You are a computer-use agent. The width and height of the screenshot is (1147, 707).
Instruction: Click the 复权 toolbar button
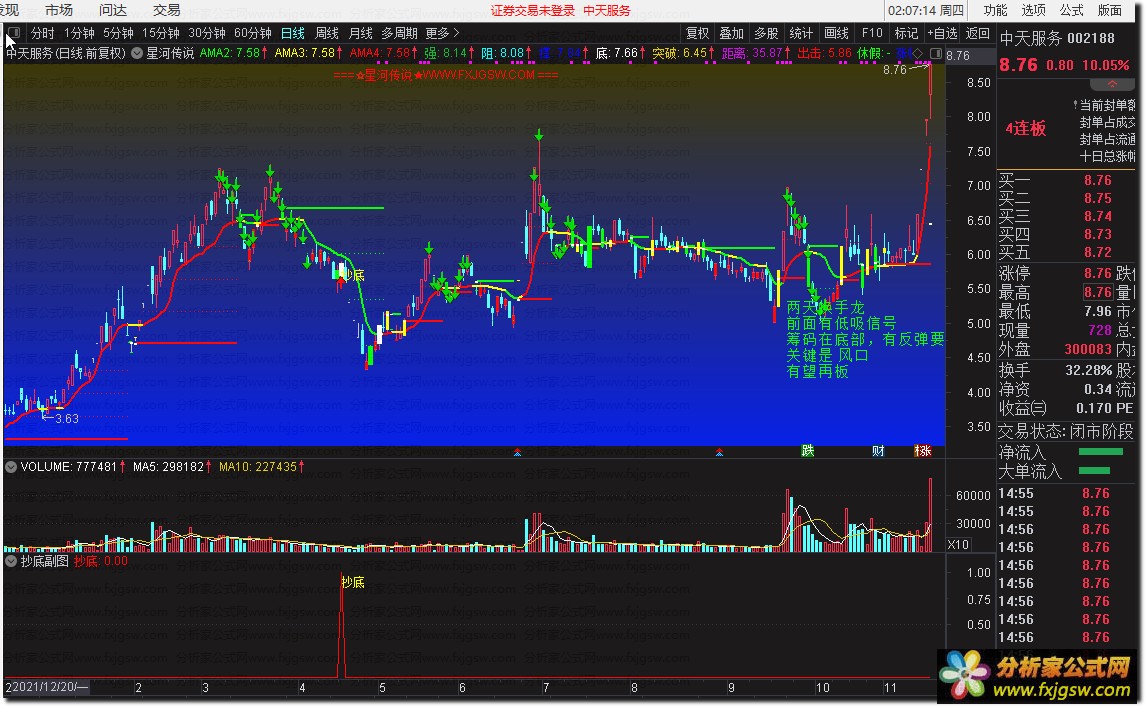coord(697,33)
